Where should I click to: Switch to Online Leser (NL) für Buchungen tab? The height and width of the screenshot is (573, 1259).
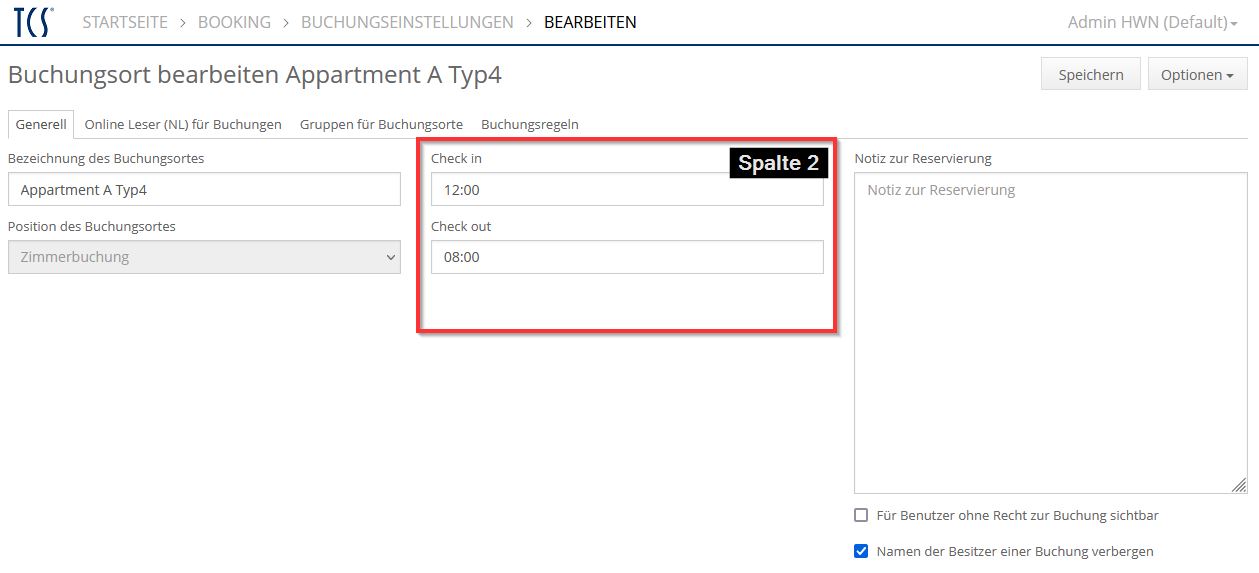tap(183, 125)
